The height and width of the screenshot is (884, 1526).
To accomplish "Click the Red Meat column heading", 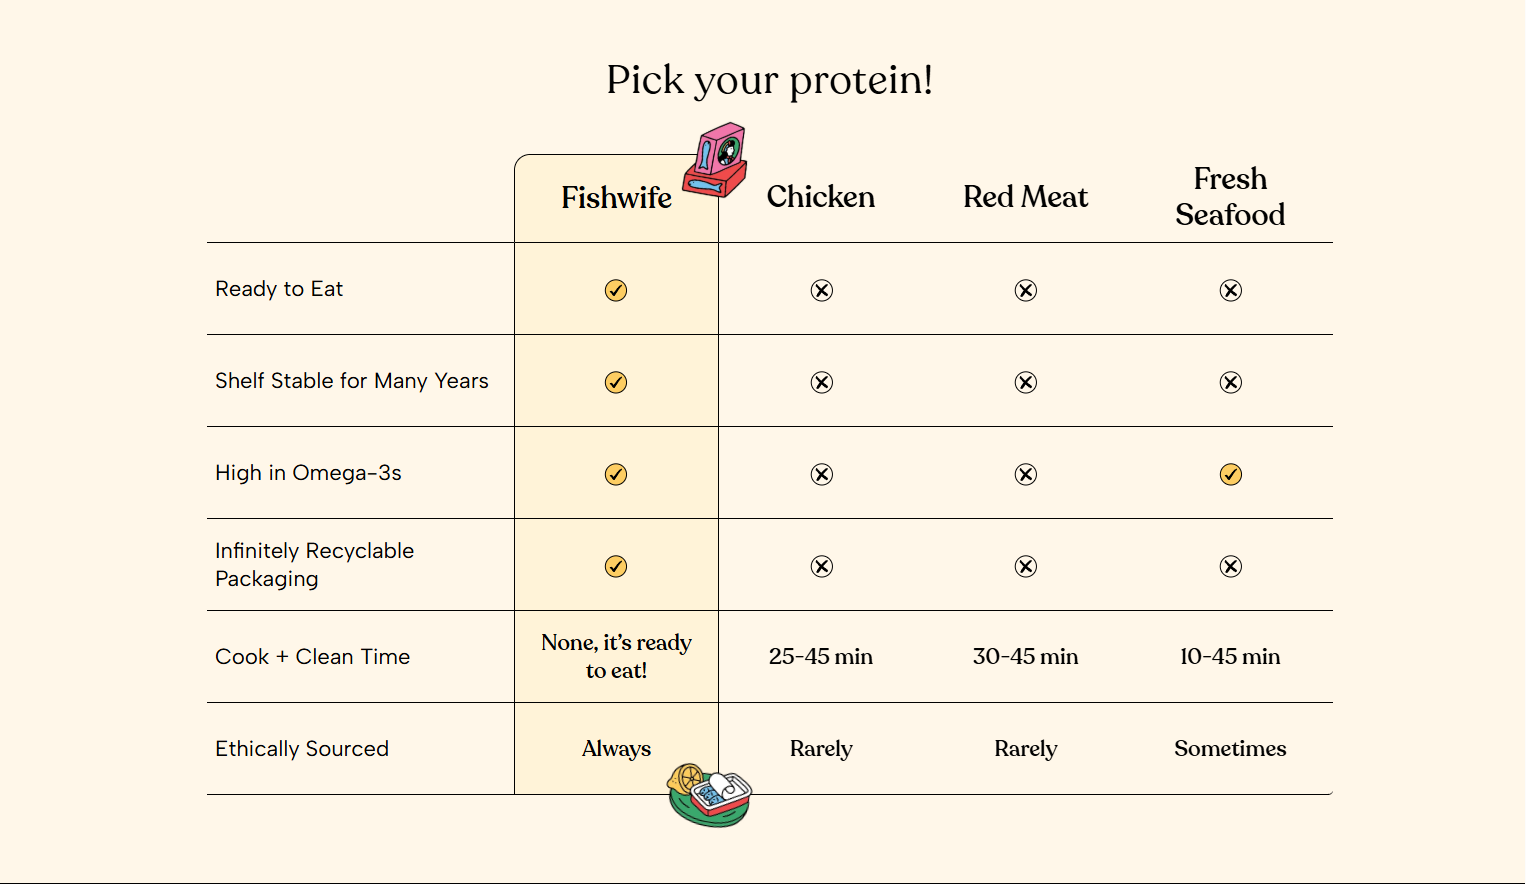I will pos(1025,197).
